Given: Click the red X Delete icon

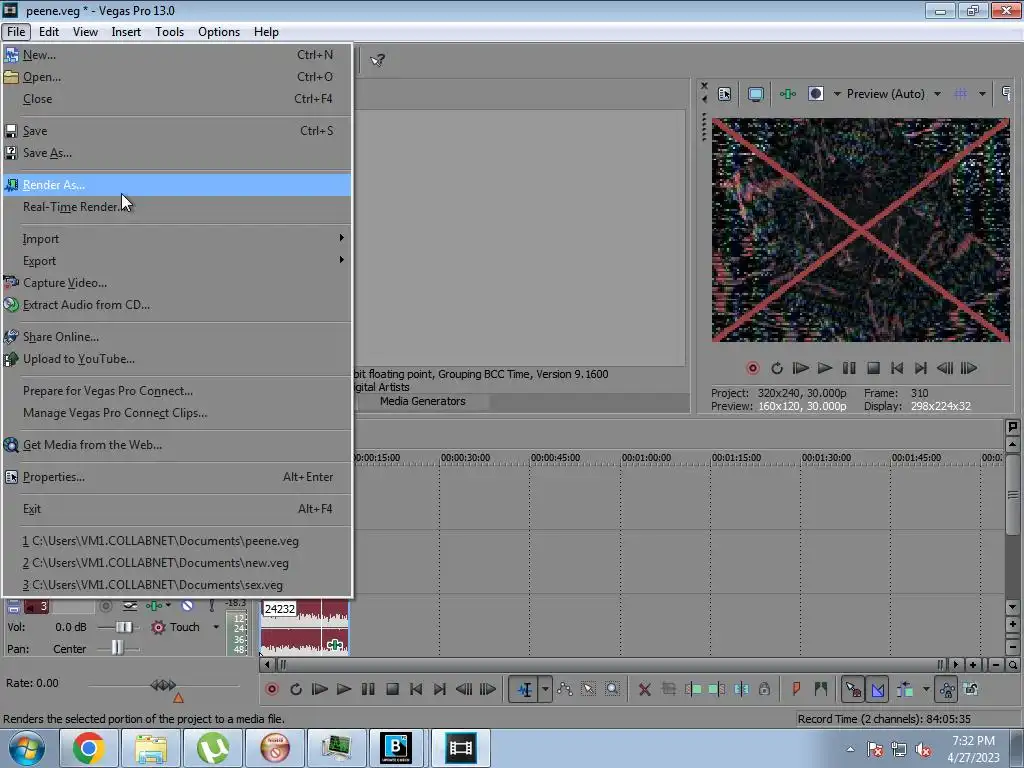Looking at the screenshot, I should (645, 689).
